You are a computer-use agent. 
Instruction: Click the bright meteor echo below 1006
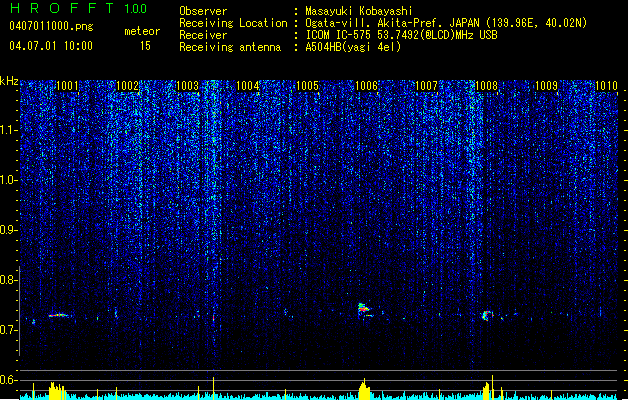tap(364, 310)
